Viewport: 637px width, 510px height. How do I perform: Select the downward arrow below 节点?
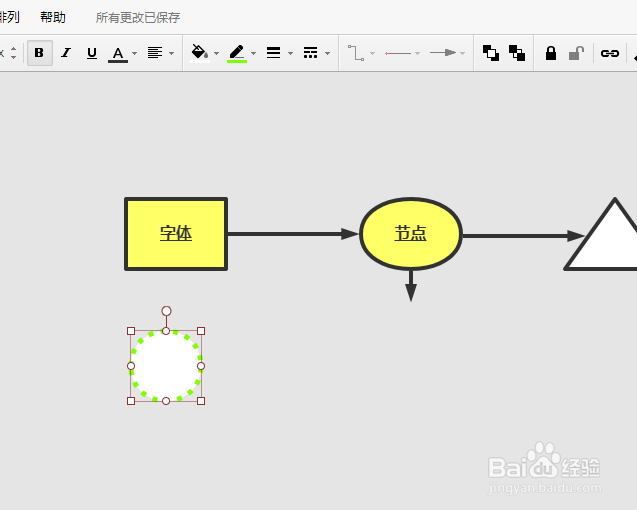tap(411, 286)
